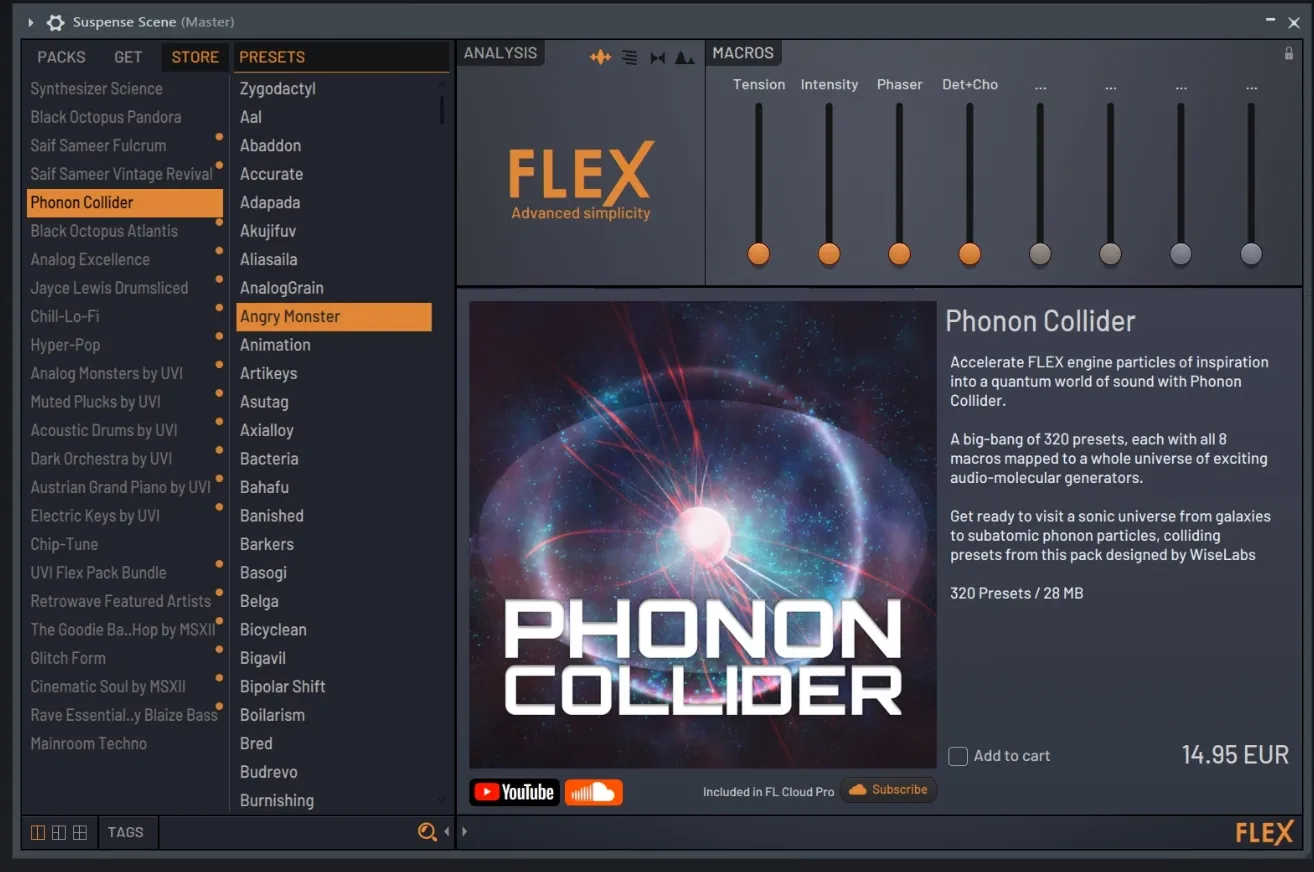The image size is (1314, 872).
Task: Select the STORE tab
Action: pos(195,57)
